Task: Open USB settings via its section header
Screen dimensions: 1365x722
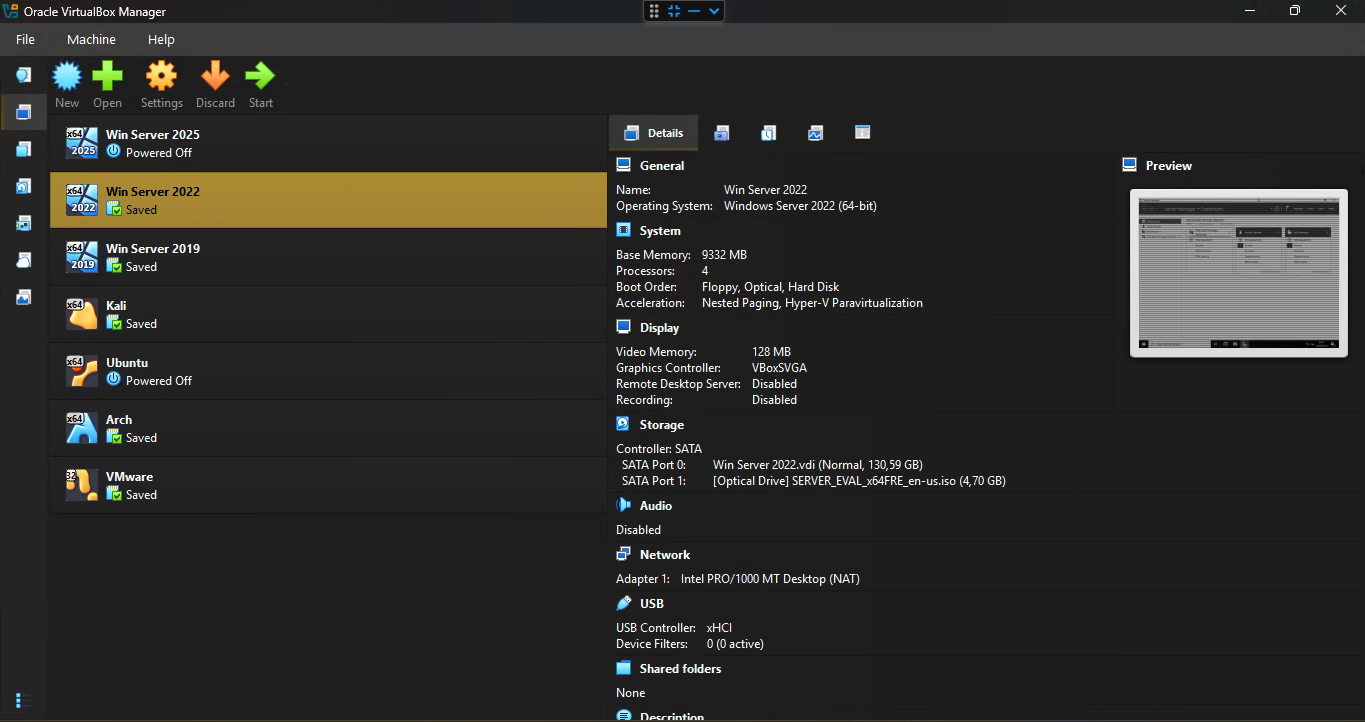Action: click(652, 604)
